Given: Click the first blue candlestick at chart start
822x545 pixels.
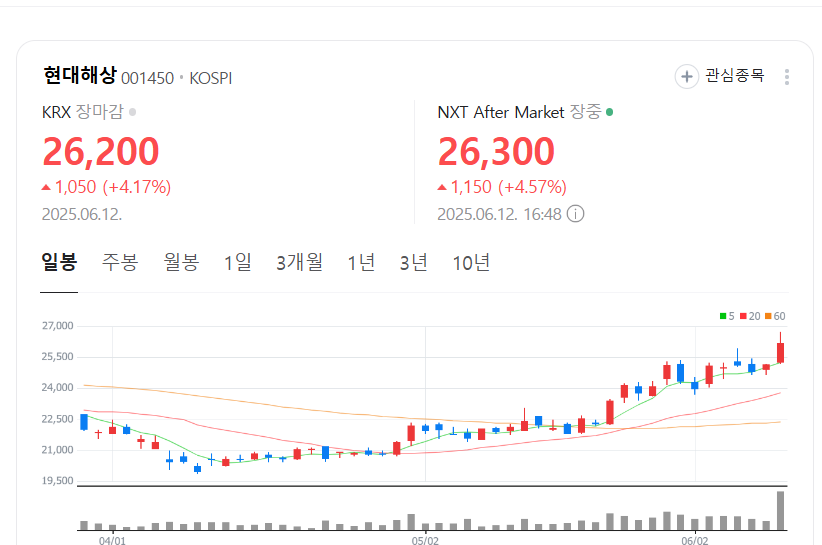Looking at the screenshot, I should click(84, 422).
